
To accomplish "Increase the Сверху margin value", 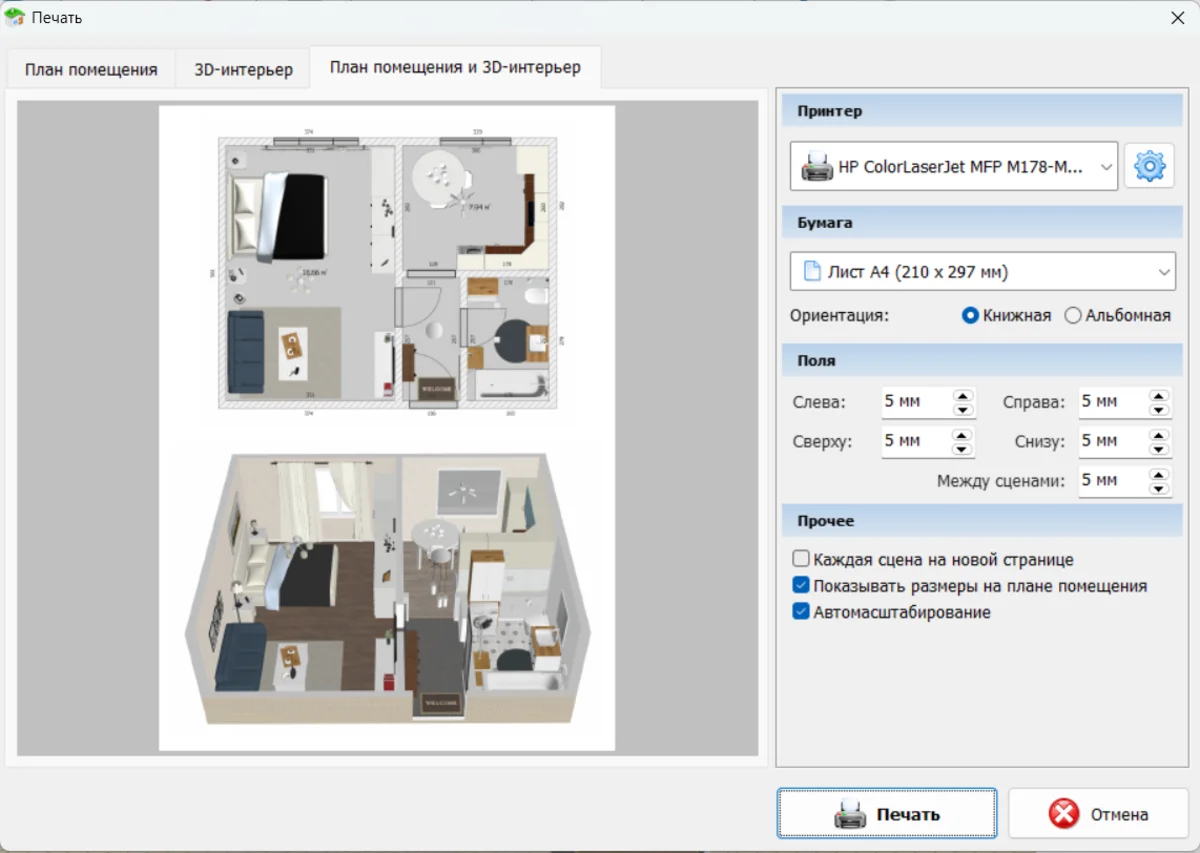I will [x=962, y=435].
